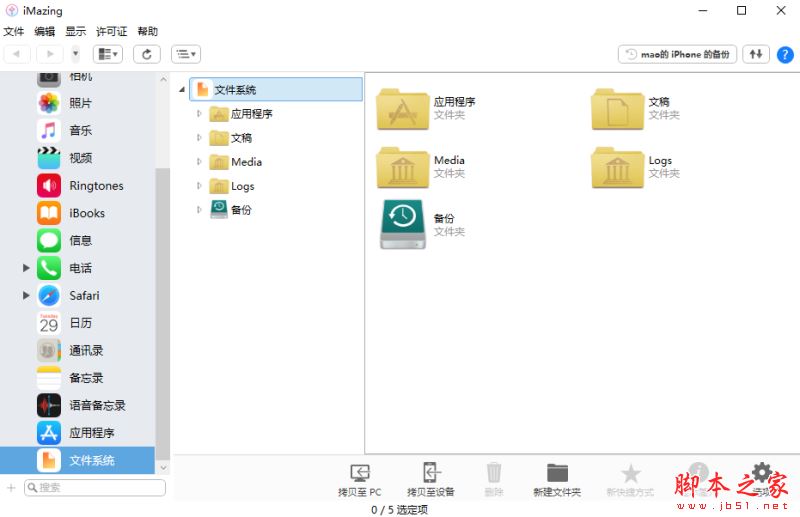This screenshot has height=517, width=800.
Task: Click the blue help question mark icon
Action: coord(785,55)
